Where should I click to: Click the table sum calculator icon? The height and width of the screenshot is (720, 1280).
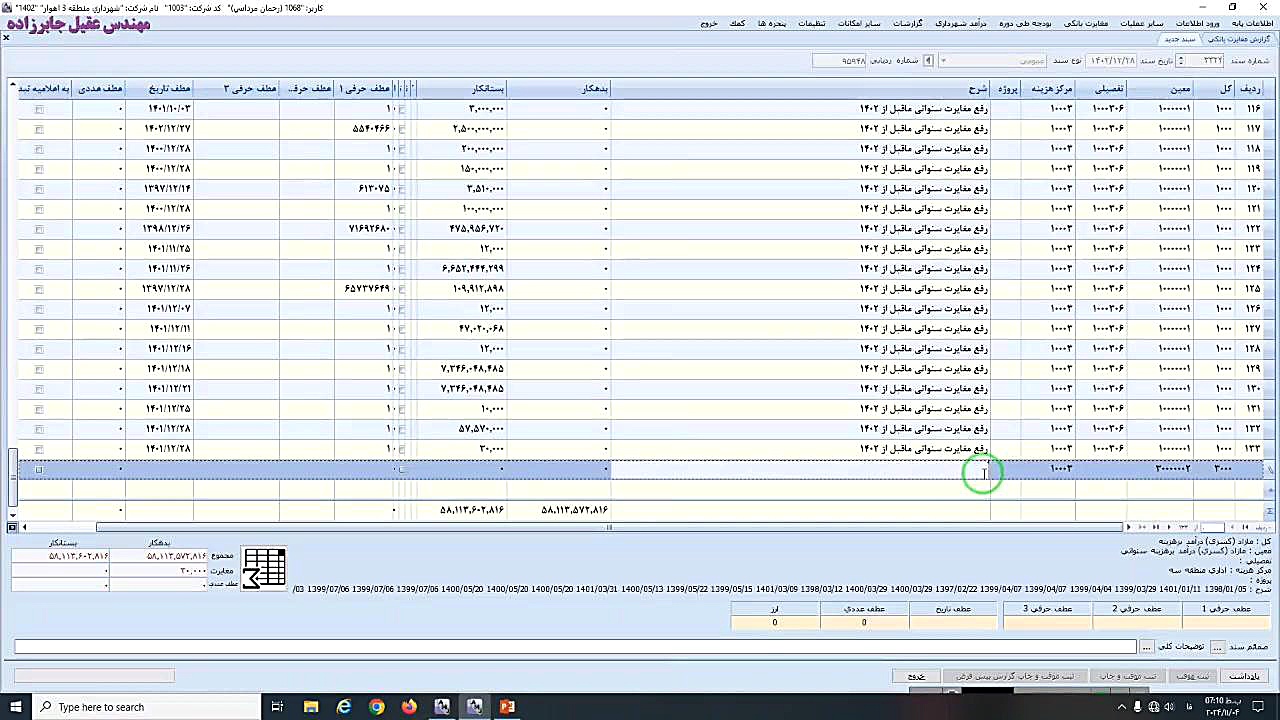(264, 568)
